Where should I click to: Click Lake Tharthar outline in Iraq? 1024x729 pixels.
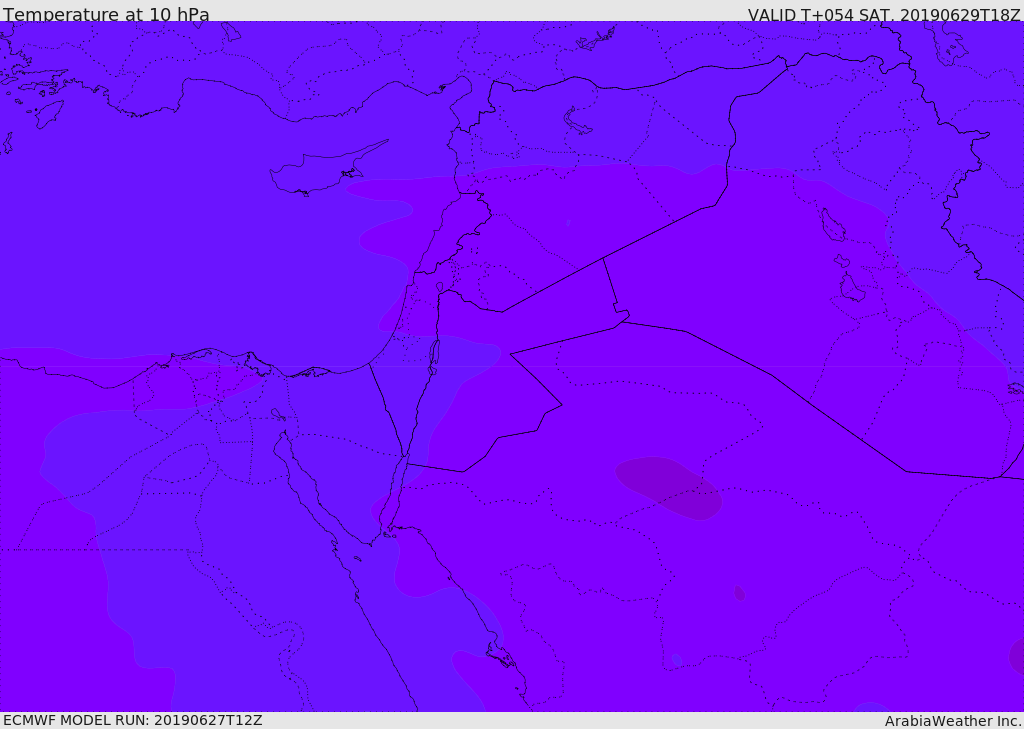833,225
